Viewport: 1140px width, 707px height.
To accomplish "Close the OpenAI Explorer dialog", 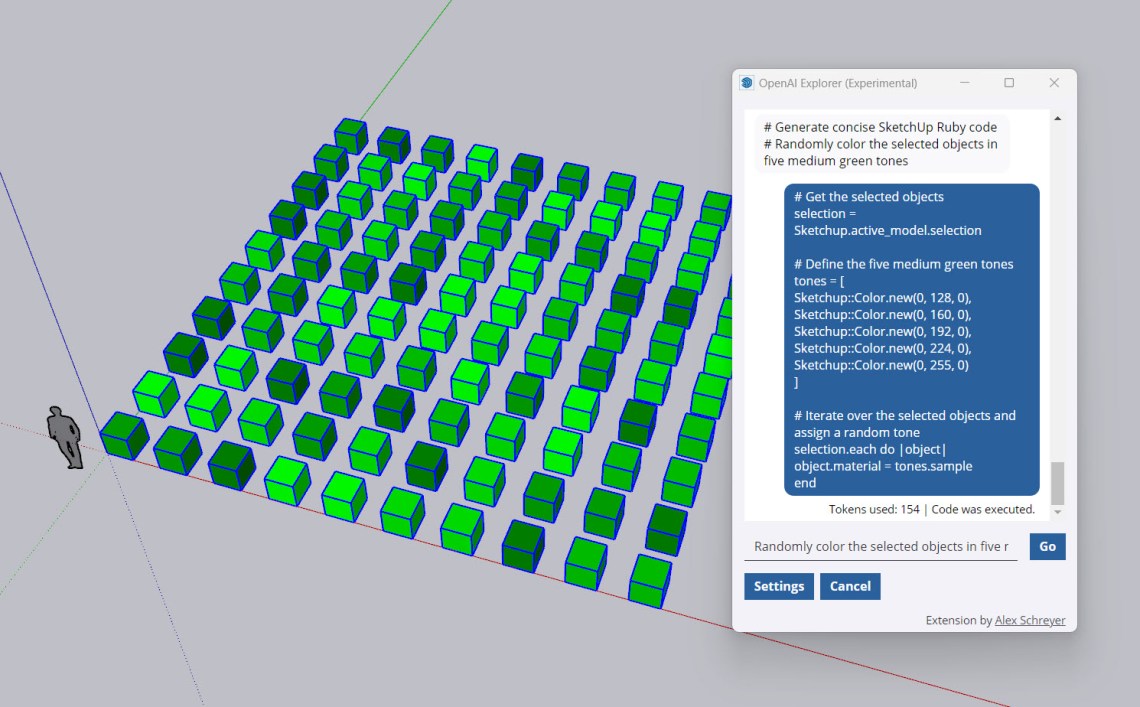I will pyautogui.click(x=1053, y=83).
